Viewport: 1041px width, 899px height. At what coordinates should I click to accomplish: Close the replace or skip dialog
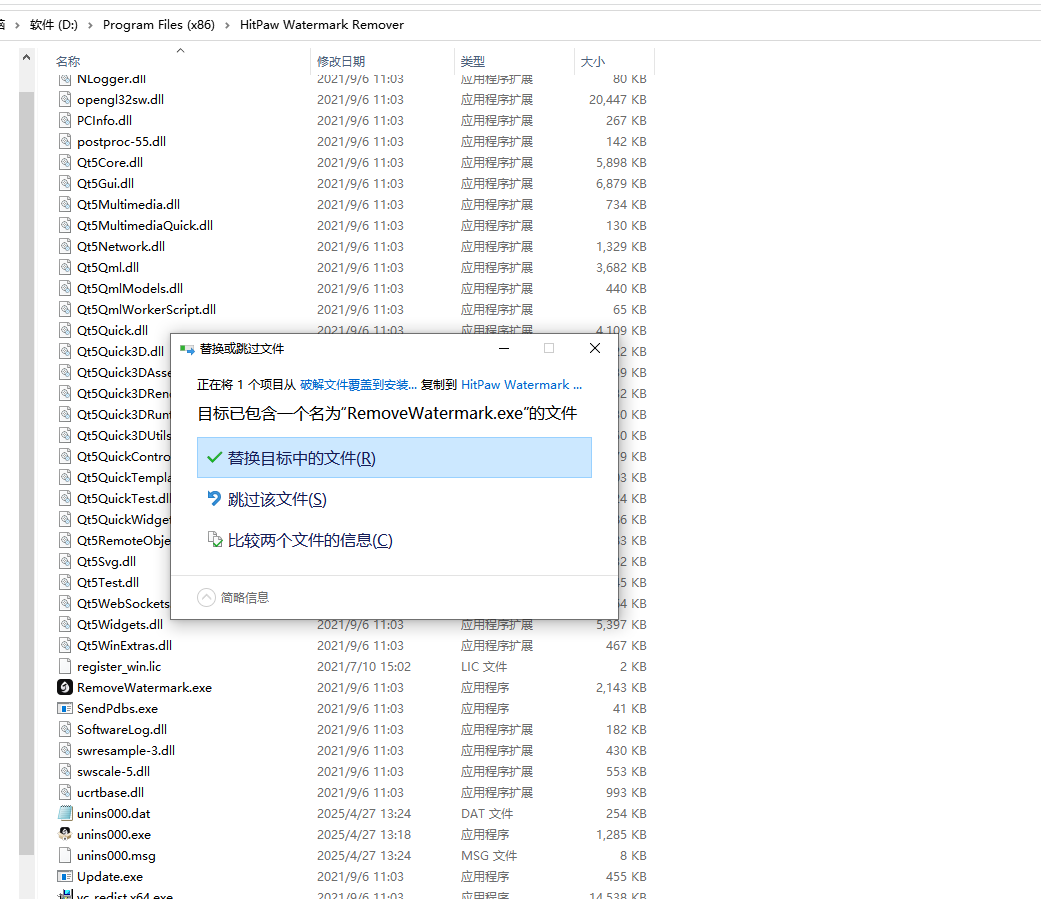[595, 349]
